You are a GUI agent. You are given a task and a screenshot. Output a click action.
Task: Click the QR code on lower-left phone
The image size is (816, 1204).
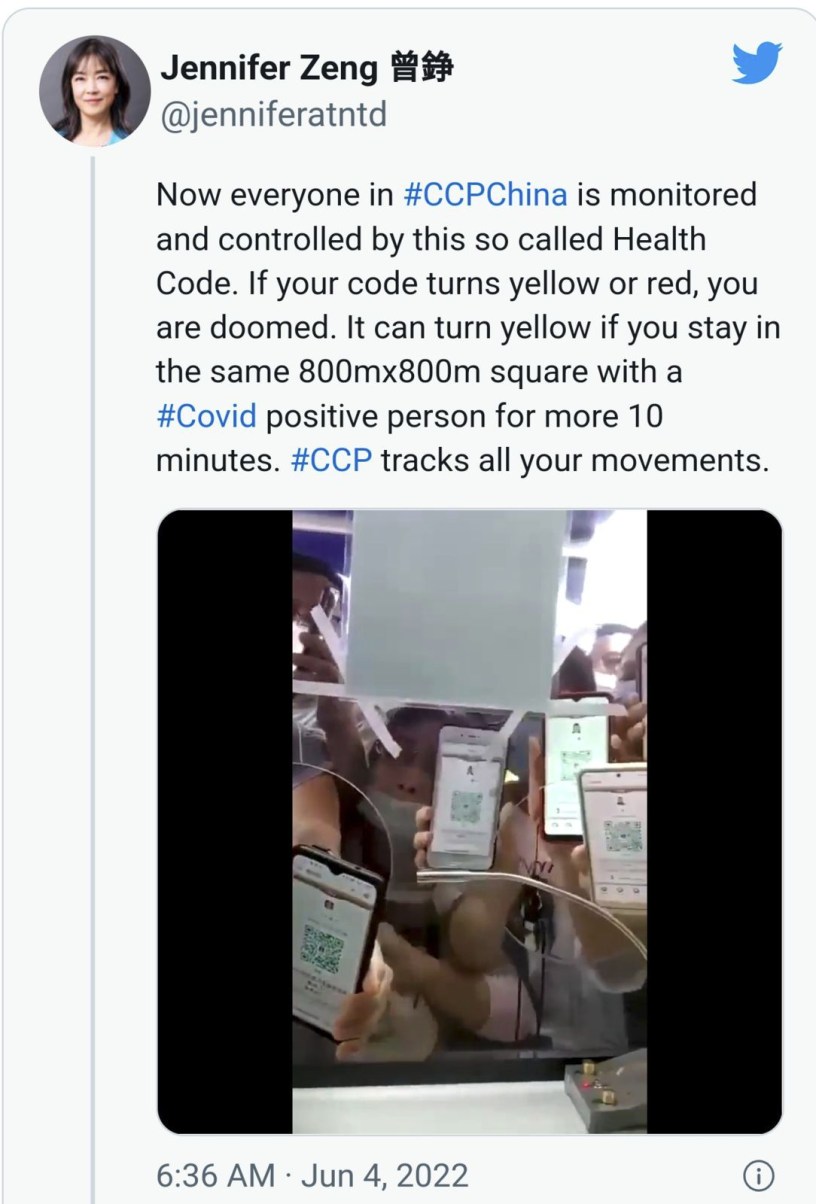pos(322,949)
